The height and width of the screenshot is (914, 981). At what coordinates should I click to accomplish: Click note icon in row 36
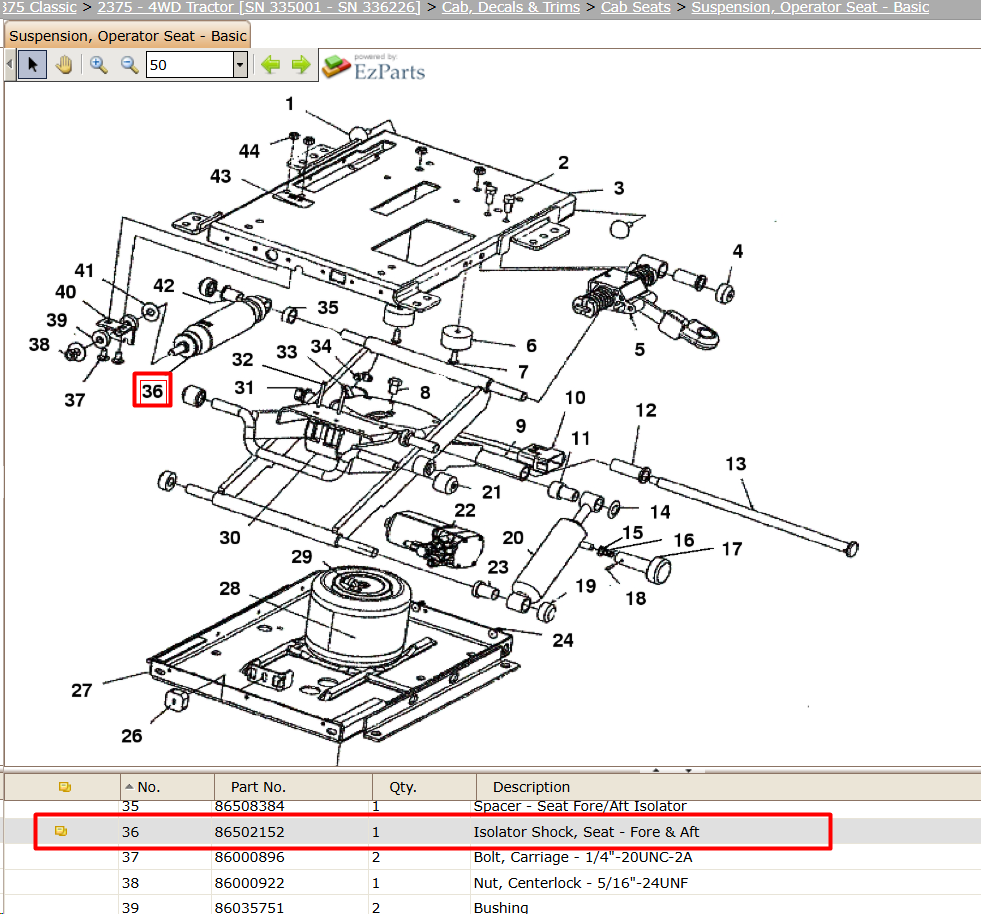61,831
